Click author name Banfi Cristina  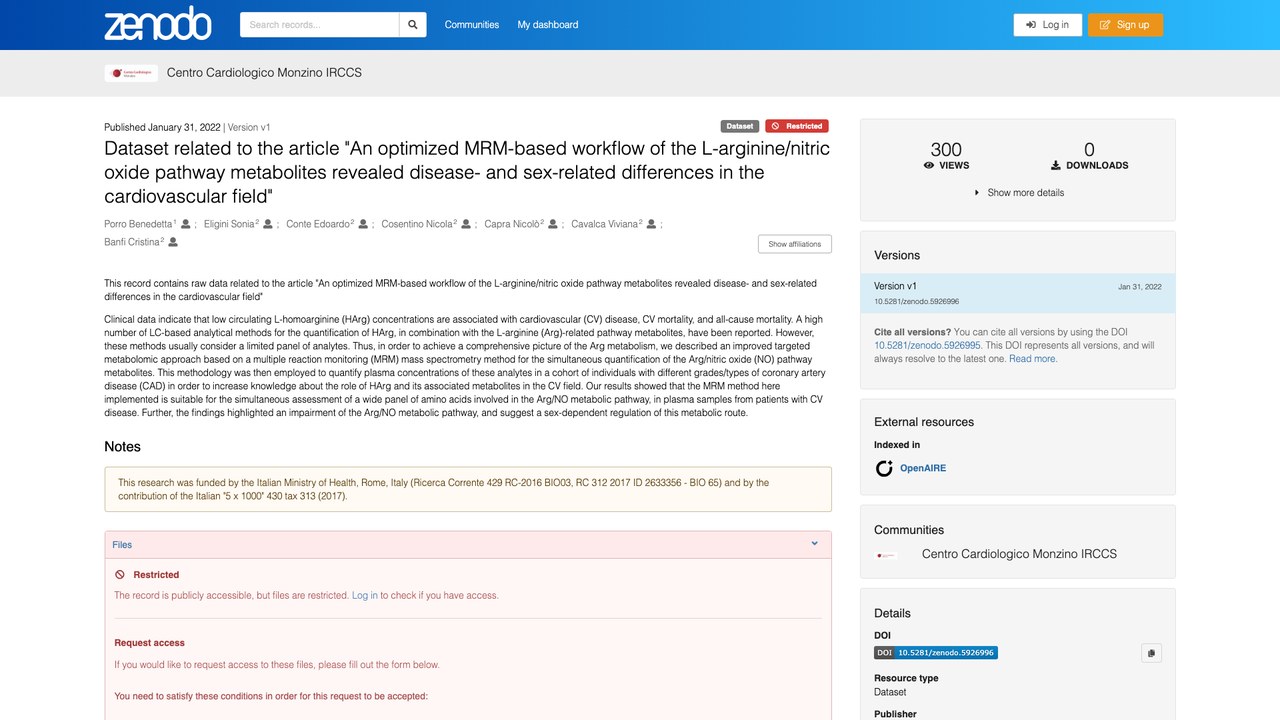[x=132, y=242]
